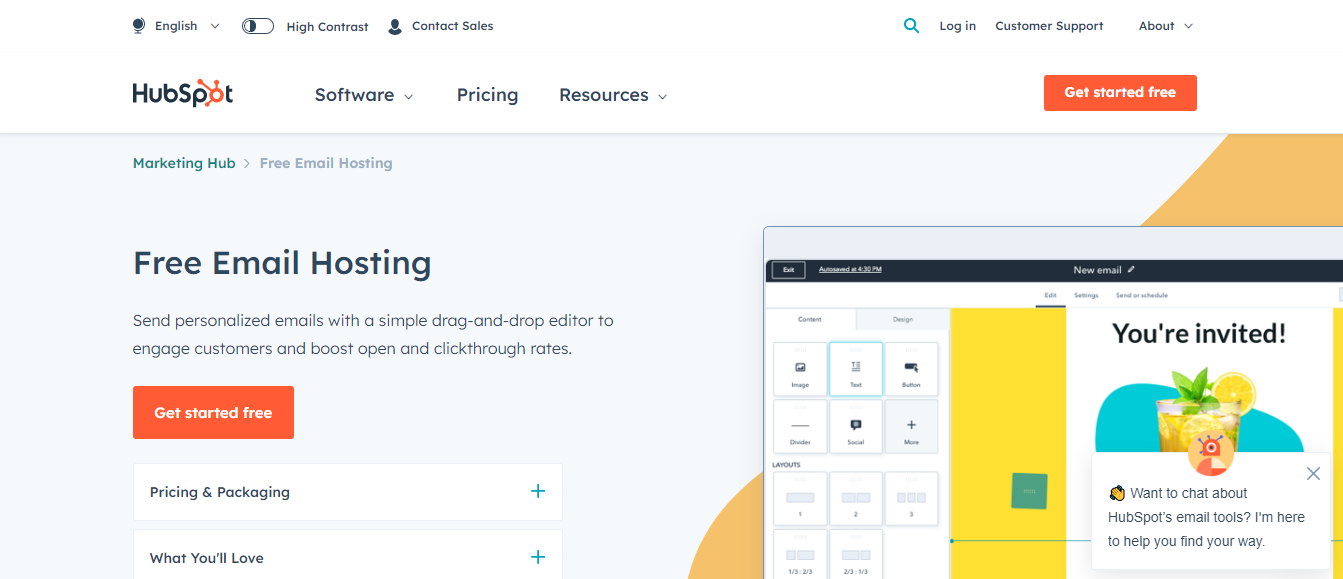Choose the 1/3 : 2/3 layout thumbnail

[800, 555]
